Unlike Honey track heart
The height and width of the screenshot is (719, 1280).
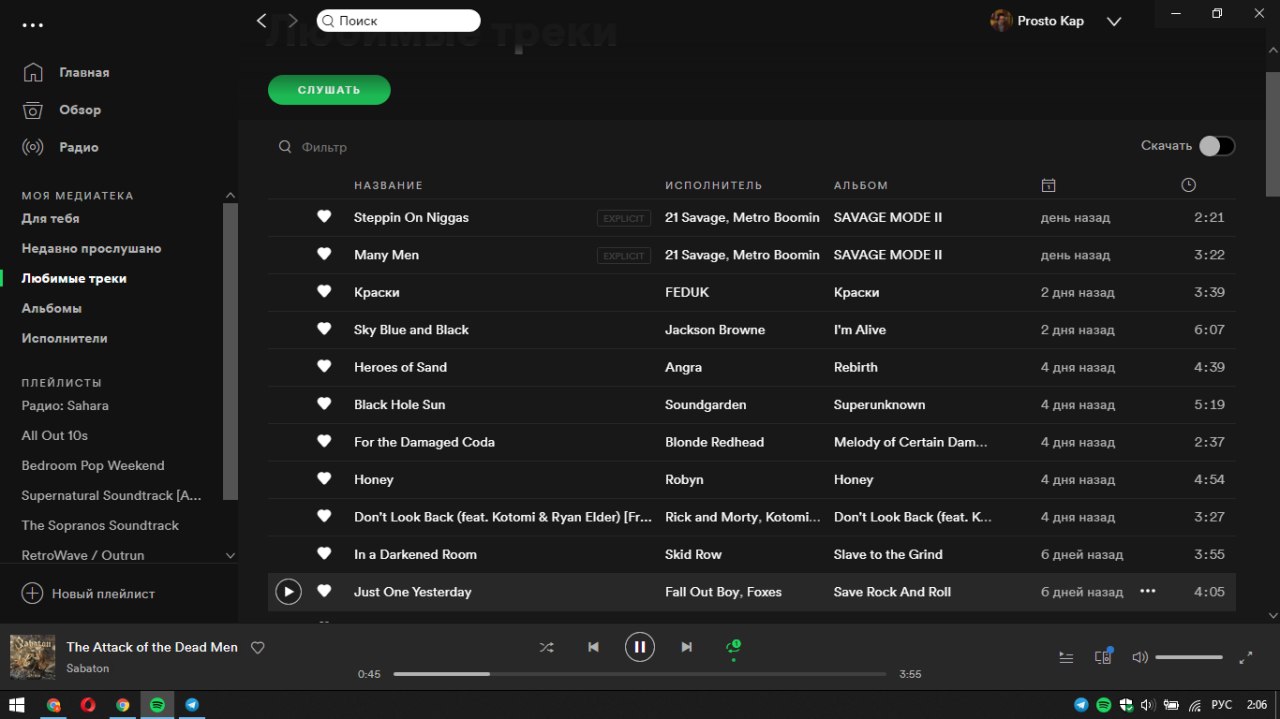coord(324,479)
